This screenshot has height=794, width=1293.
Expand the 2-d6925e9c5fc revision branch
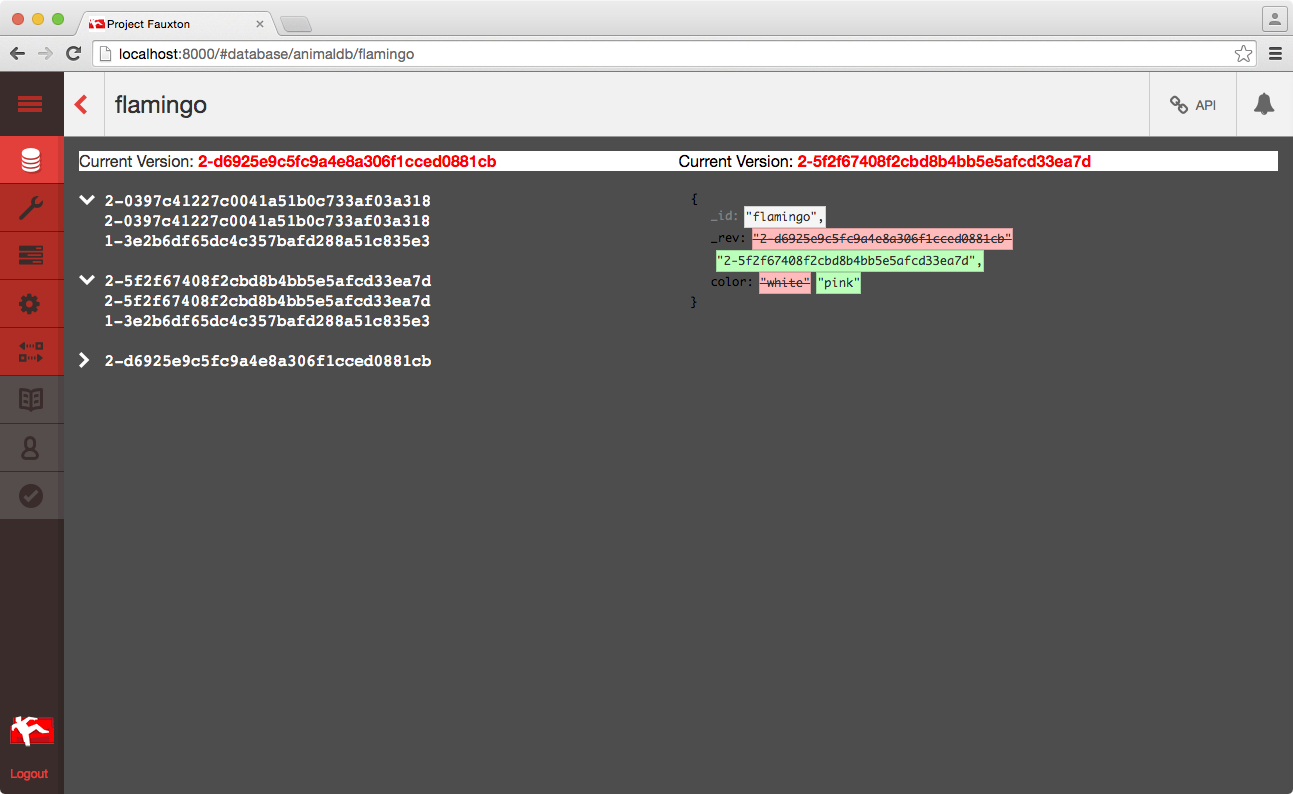(85, 361)
